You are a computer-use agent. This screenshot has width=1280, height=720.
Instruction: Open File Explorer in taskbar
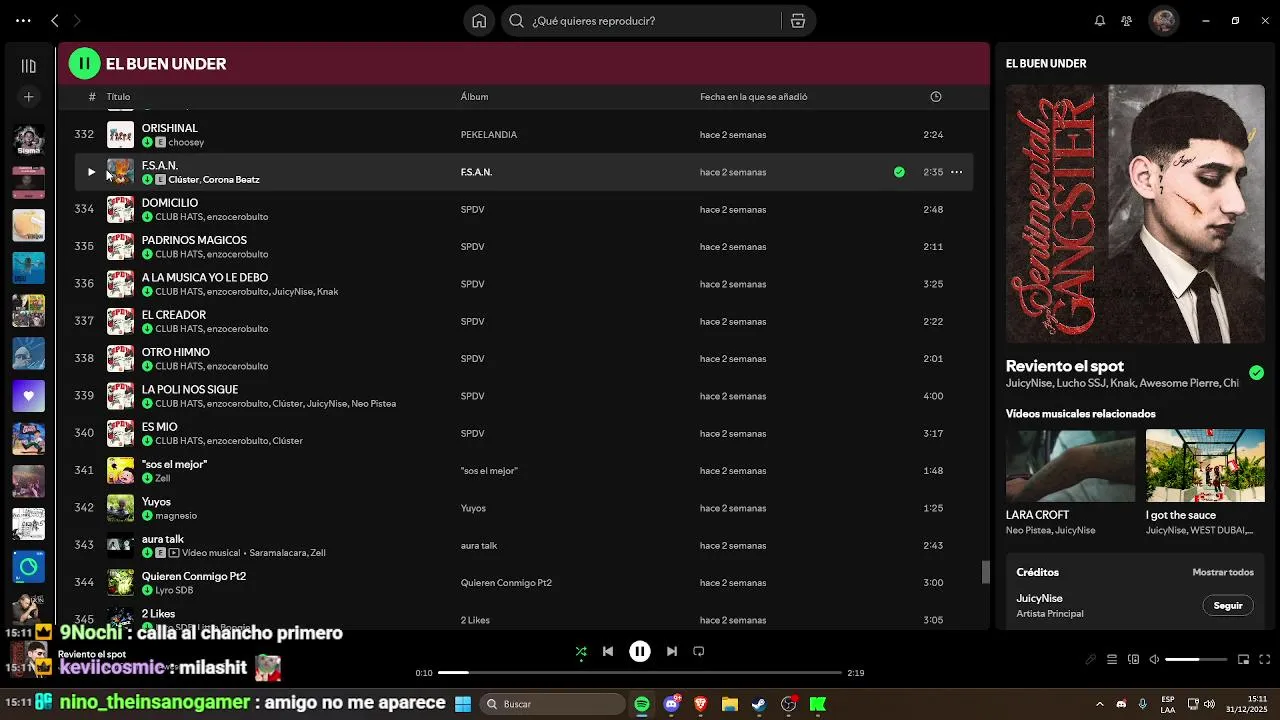click(730, 704)
